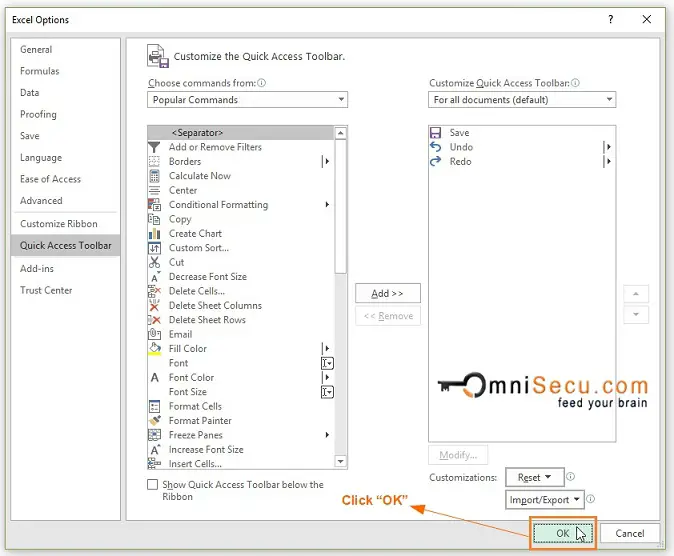Click the Format Painter brush icon
Viewport: 674px width, 556px height.
[154, 421]
